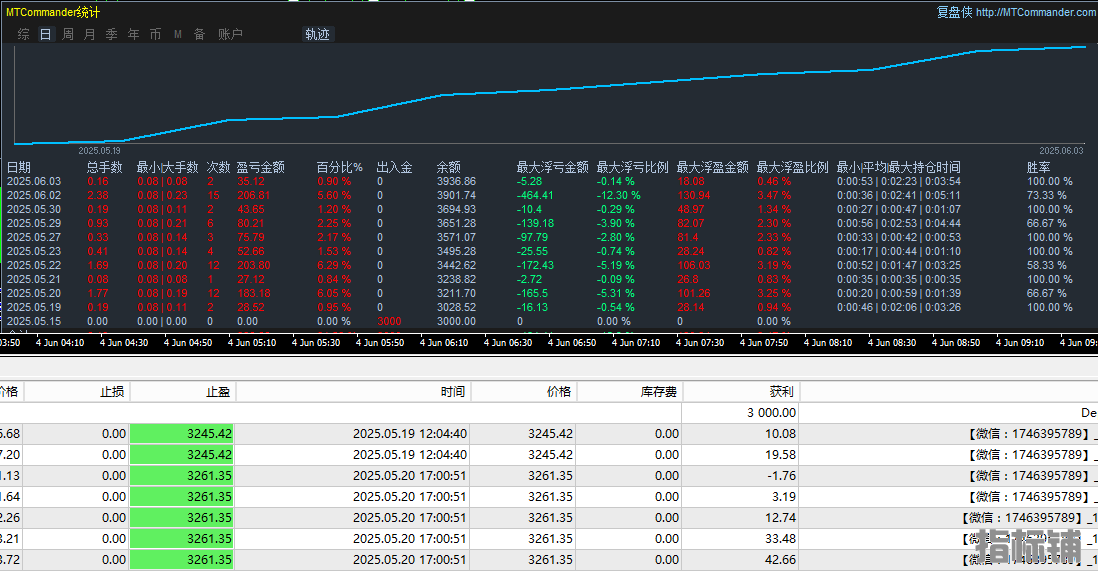Click the M tab
Viewport: 1098px width, 571px height.
coord(178,34)
